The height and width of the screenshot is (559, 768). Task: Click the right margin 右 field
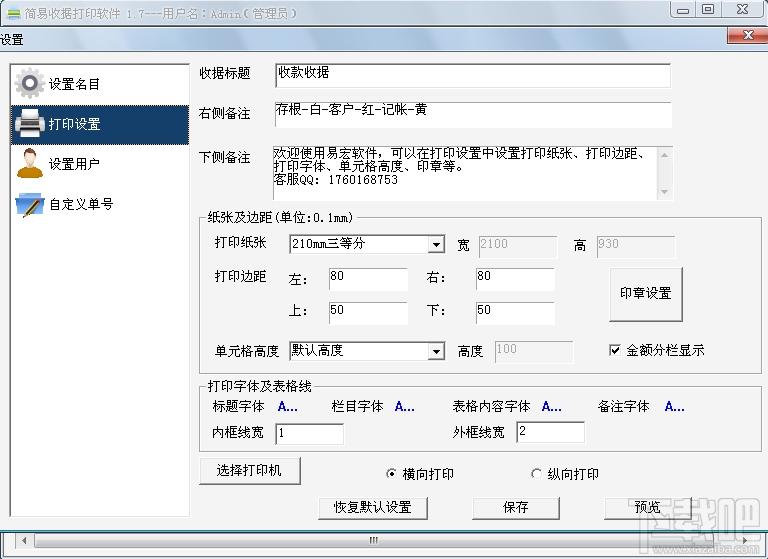(x=515, y=279)
